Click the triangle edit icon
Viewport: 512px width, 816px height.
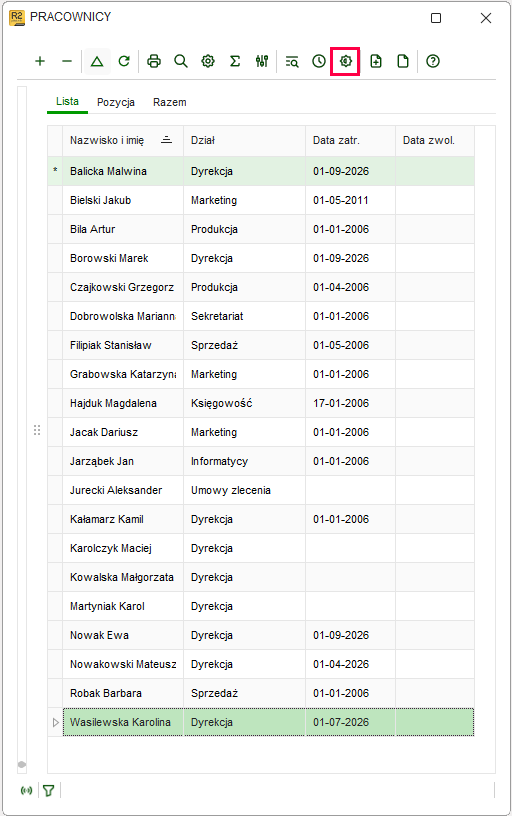(x=97, y=61)
